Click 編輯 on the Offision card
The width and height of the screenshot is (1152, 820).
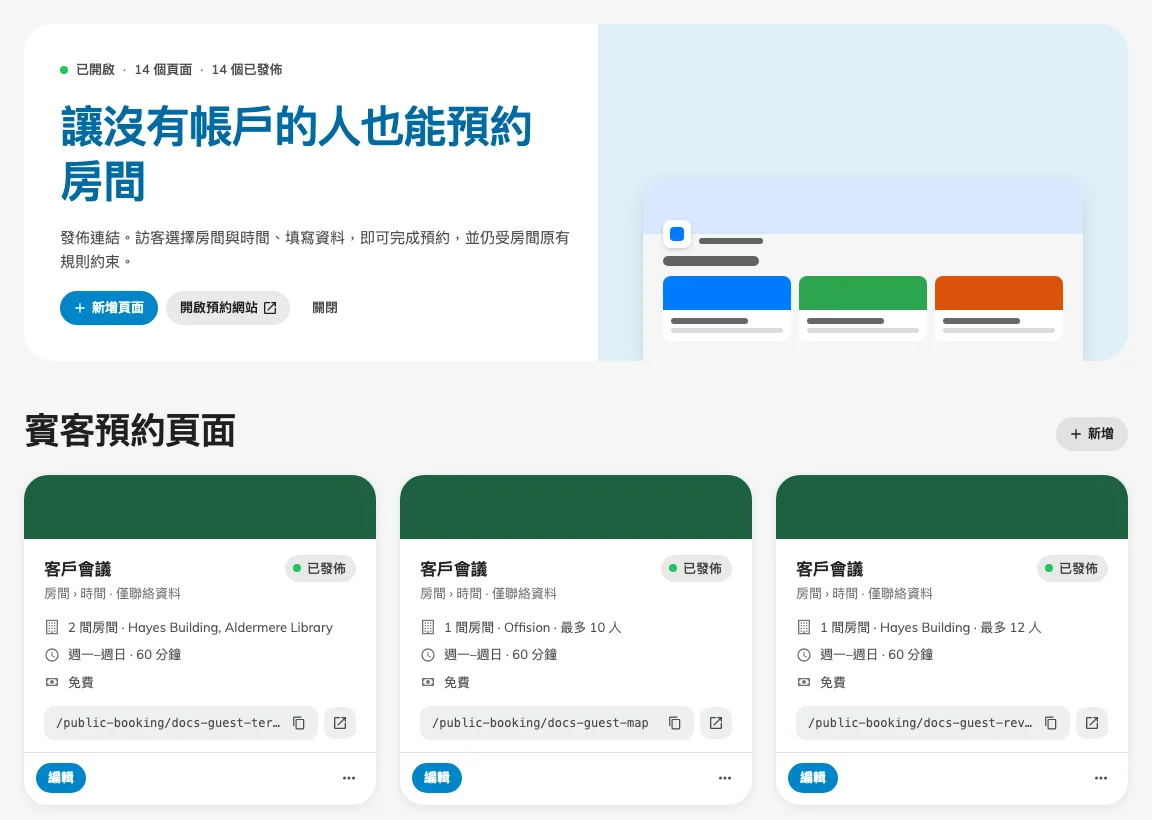pos(437,777)
